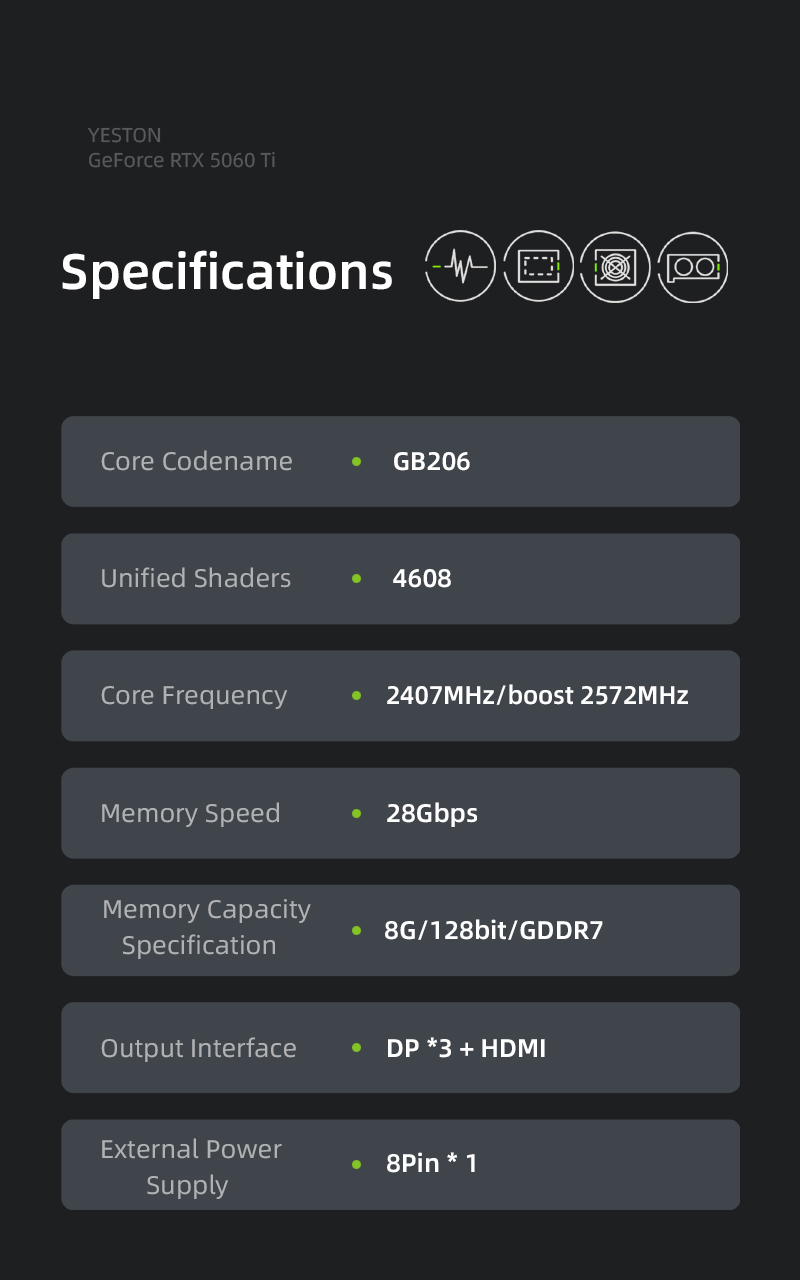Click the Specifications heading
The height and width of the screenshot is (1280, 800).
(x=227, y=271)
